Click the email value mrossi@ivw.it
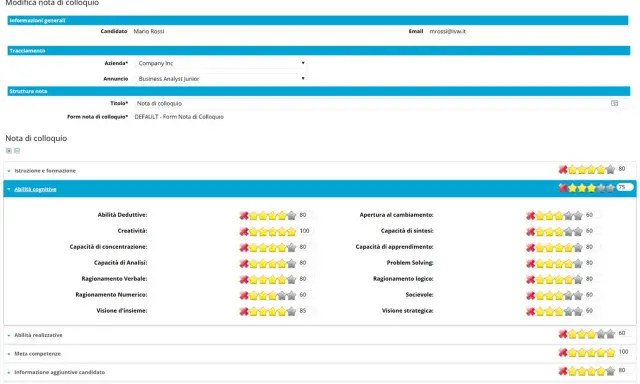Screen dimensions: 640x384 pos(447,31)
